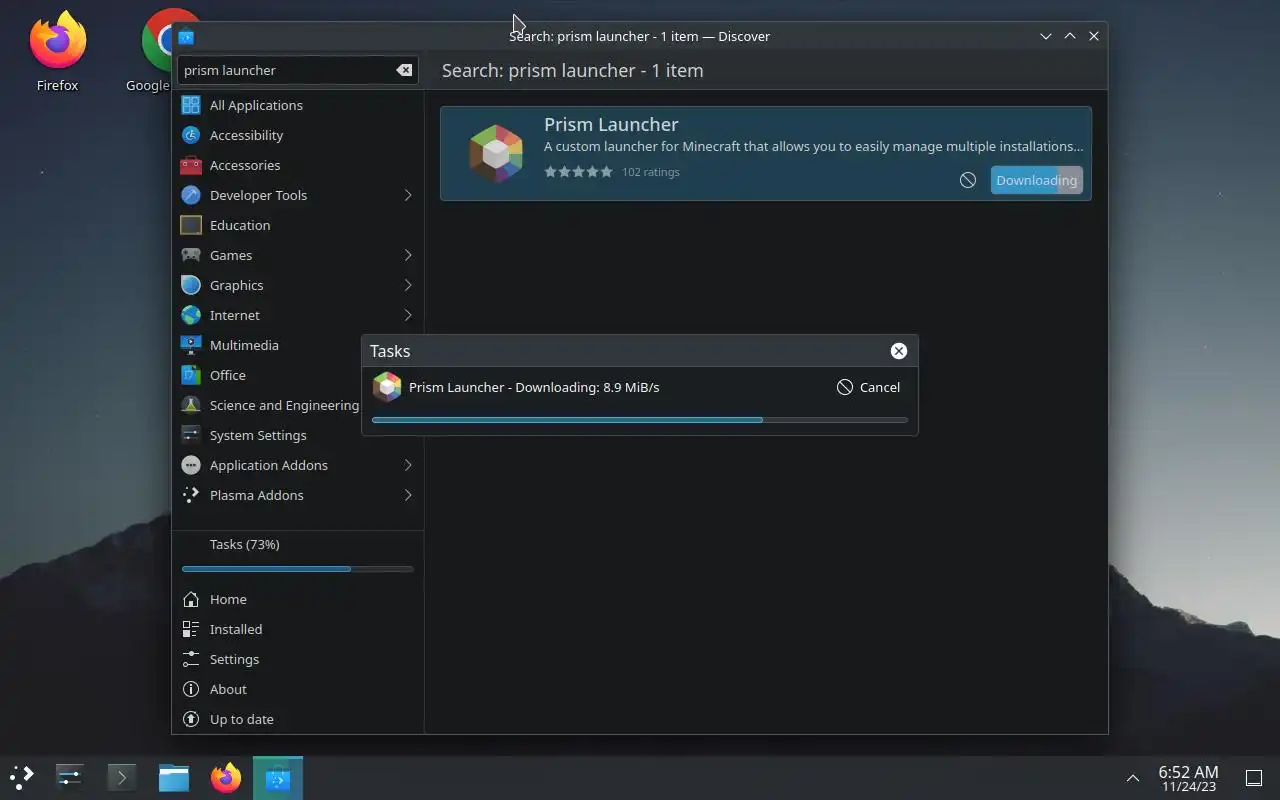This screenshot has width=1280, height=800.
Task: Open Firefox from the taskbar
Action: click(x=226, y=777)
